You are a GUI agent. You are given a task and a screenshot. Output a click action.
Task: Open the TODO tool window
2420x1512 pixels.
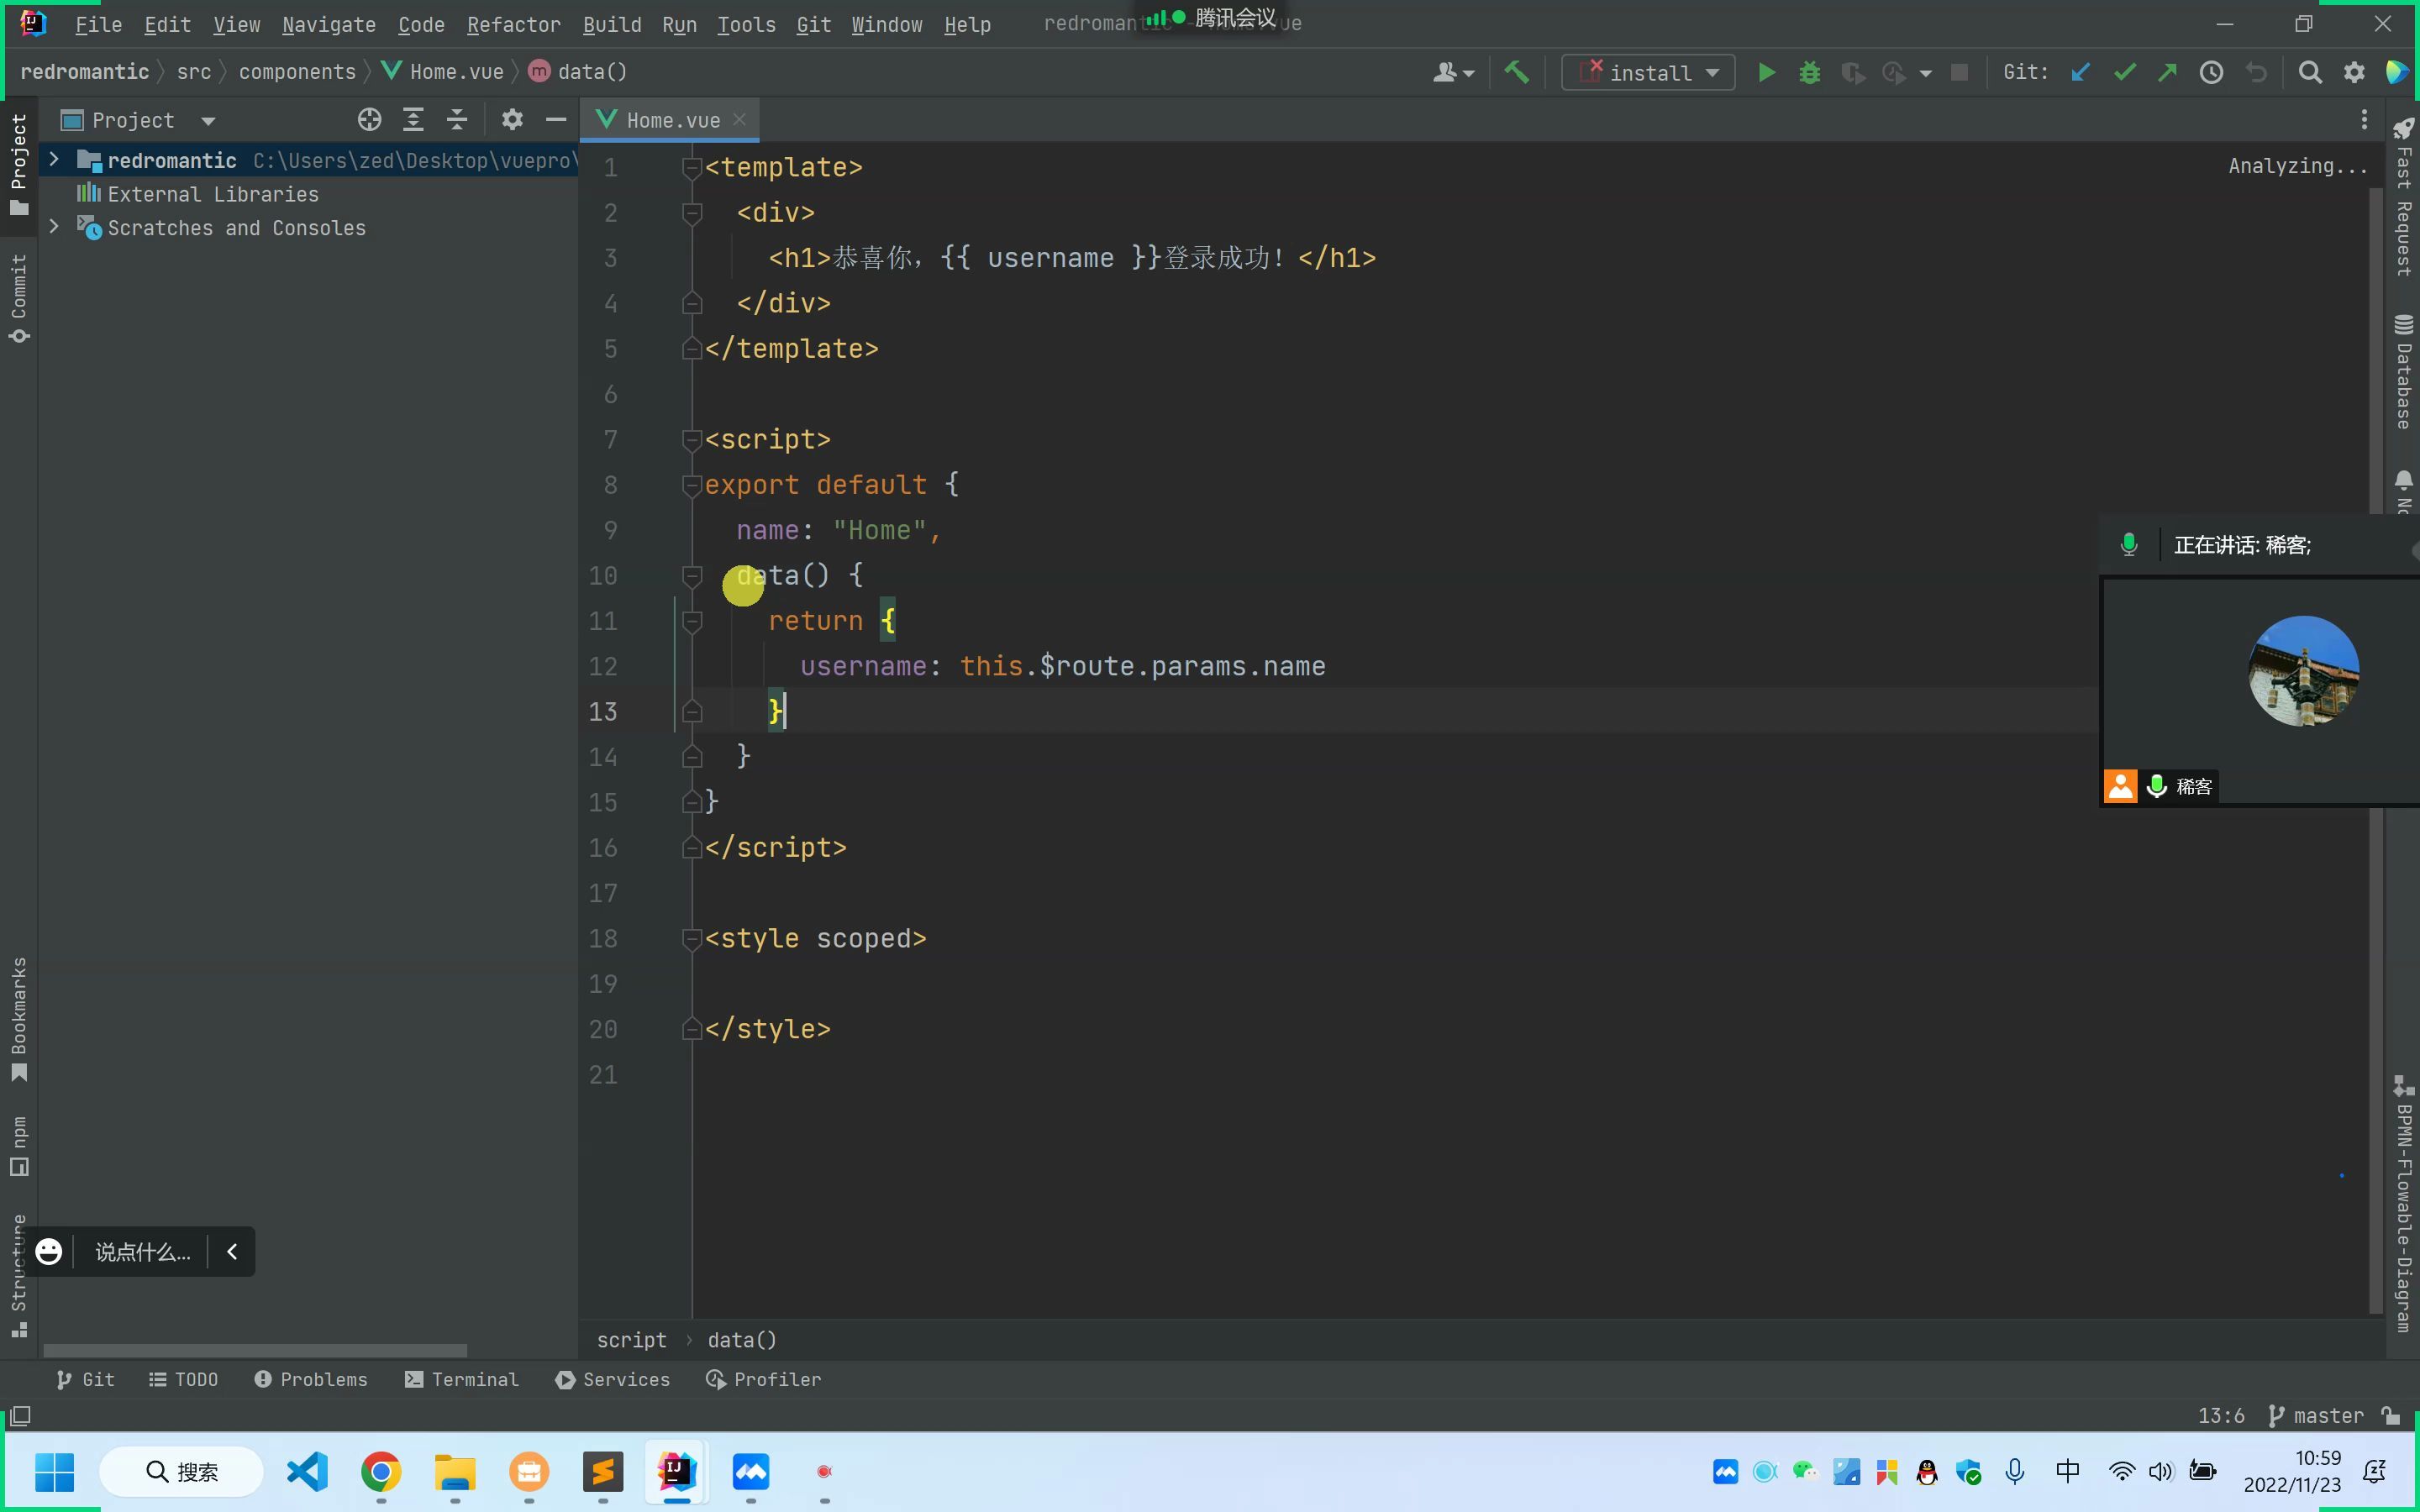183,1379
